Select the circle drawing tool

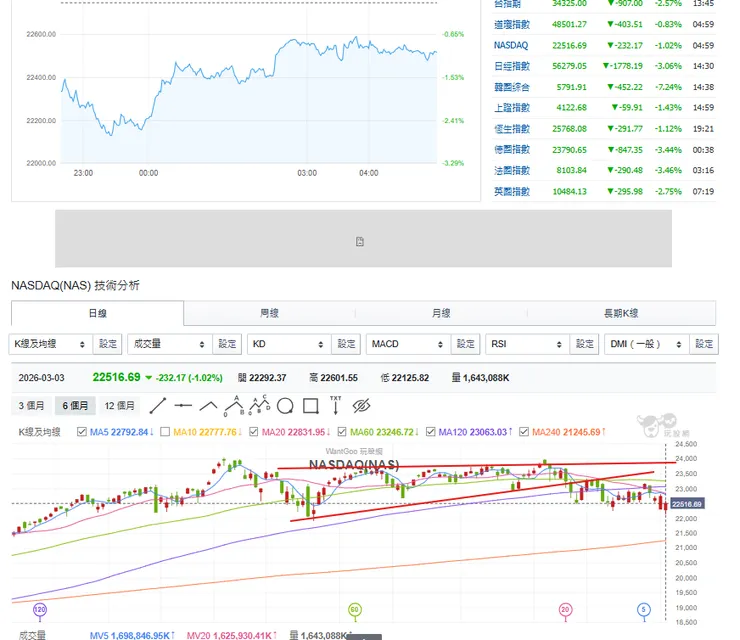285,406
